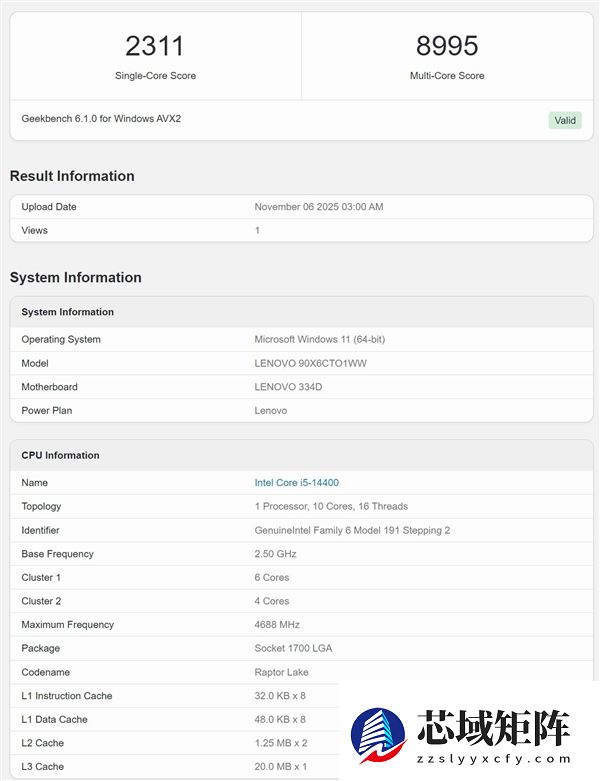Select the Operating System row value

(319, 340)
